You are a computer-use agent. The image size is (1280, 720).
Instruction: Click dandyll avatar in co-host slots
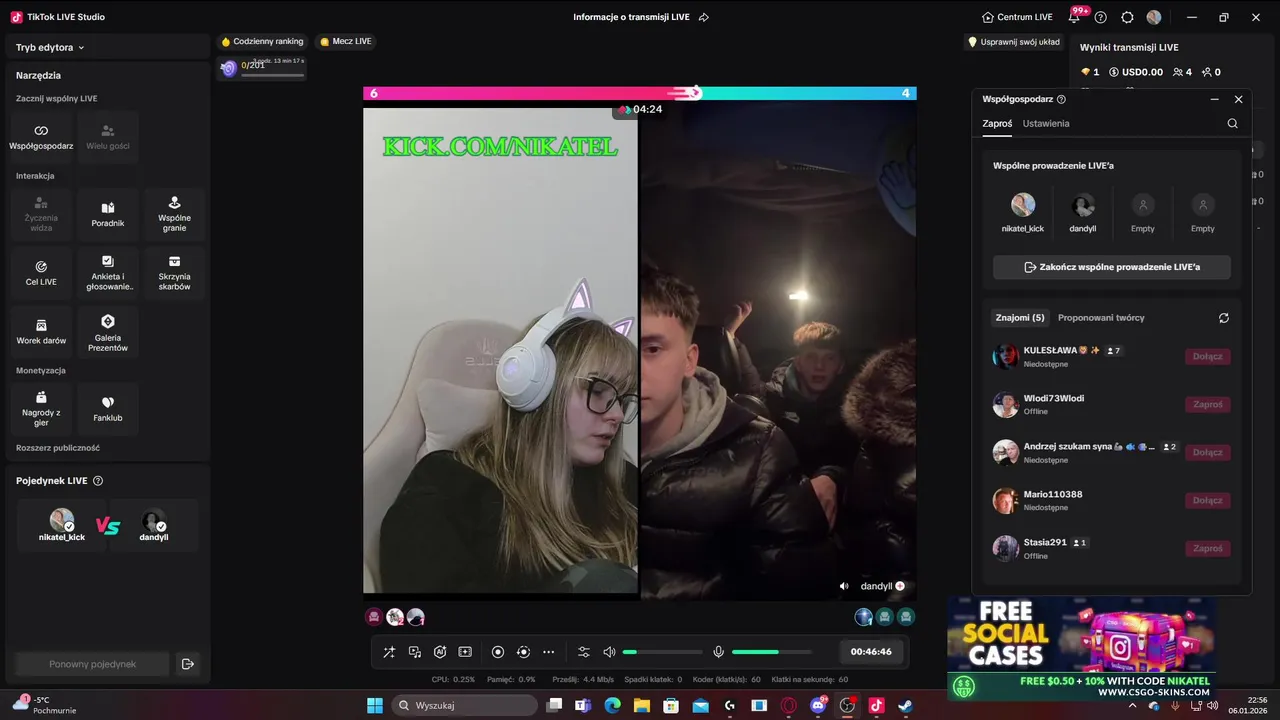(x=1083, y=205)
